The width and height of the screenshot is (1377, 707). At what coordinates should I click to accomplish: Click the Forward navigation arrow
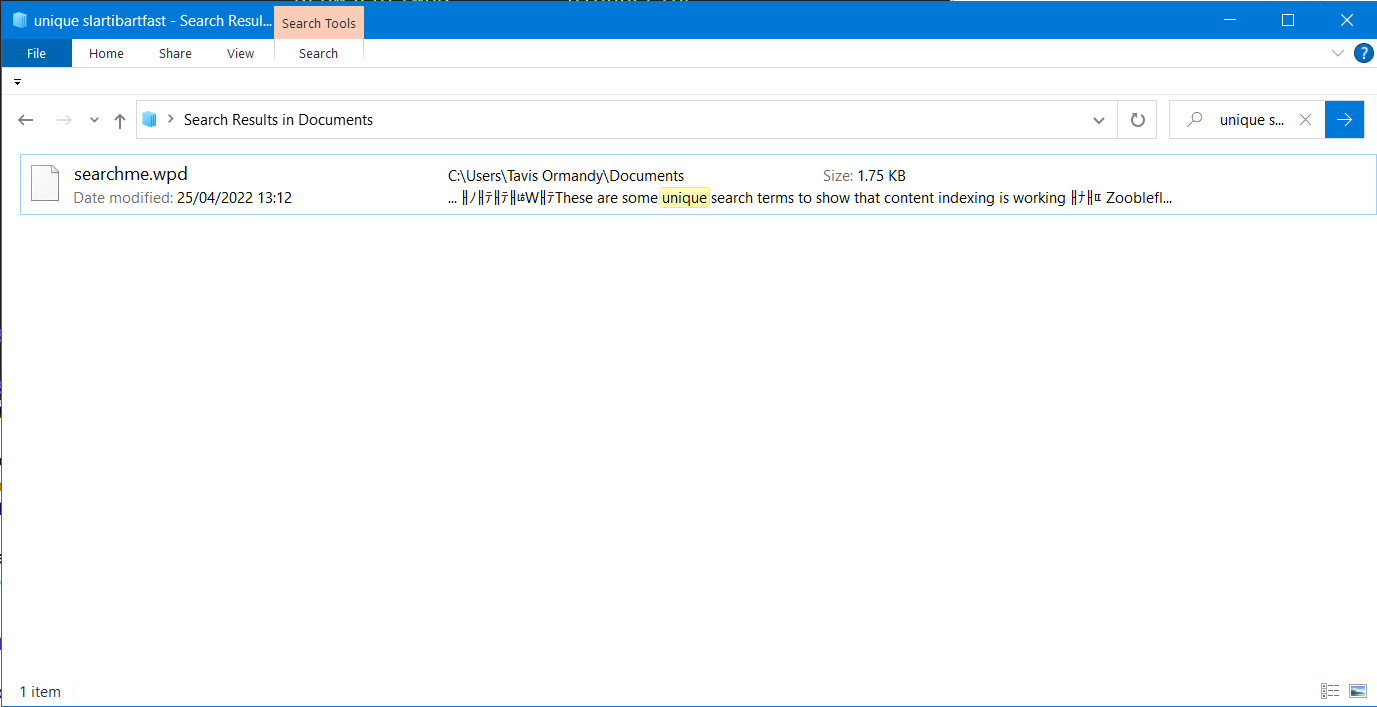coord(63,119)
